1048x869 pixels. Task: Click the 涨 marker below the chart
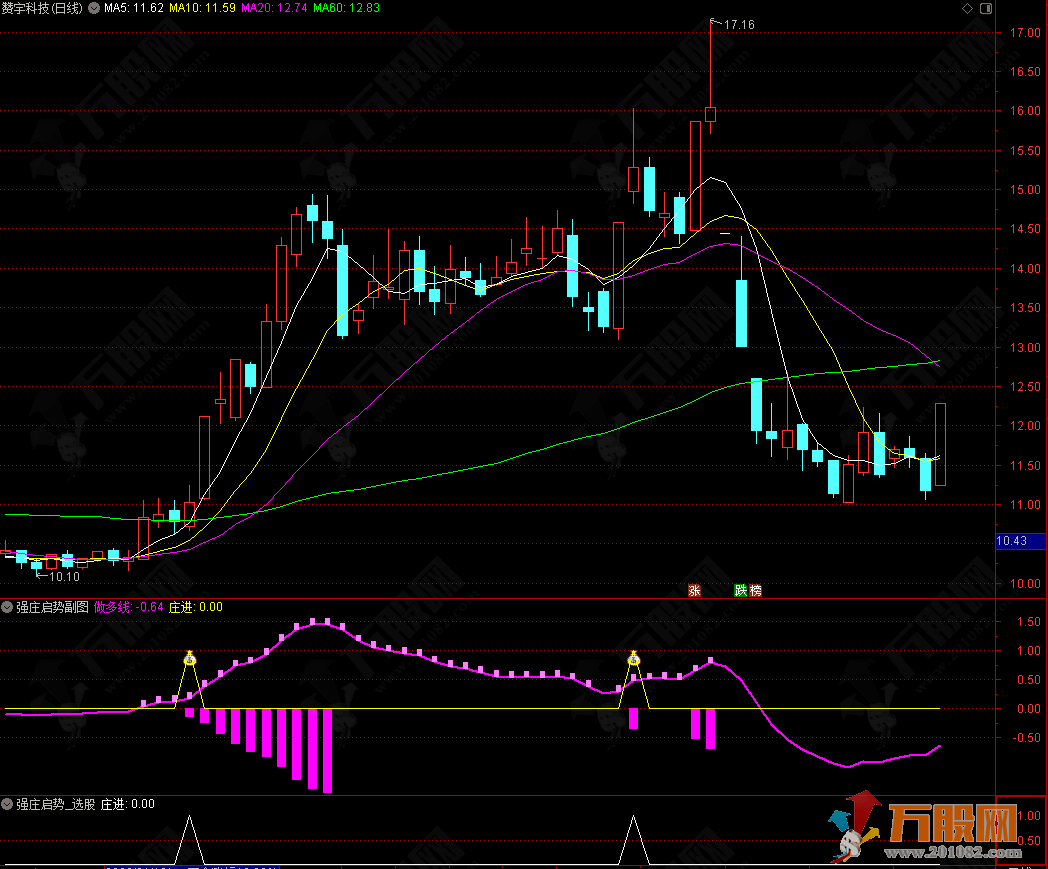tap(694, 590)
